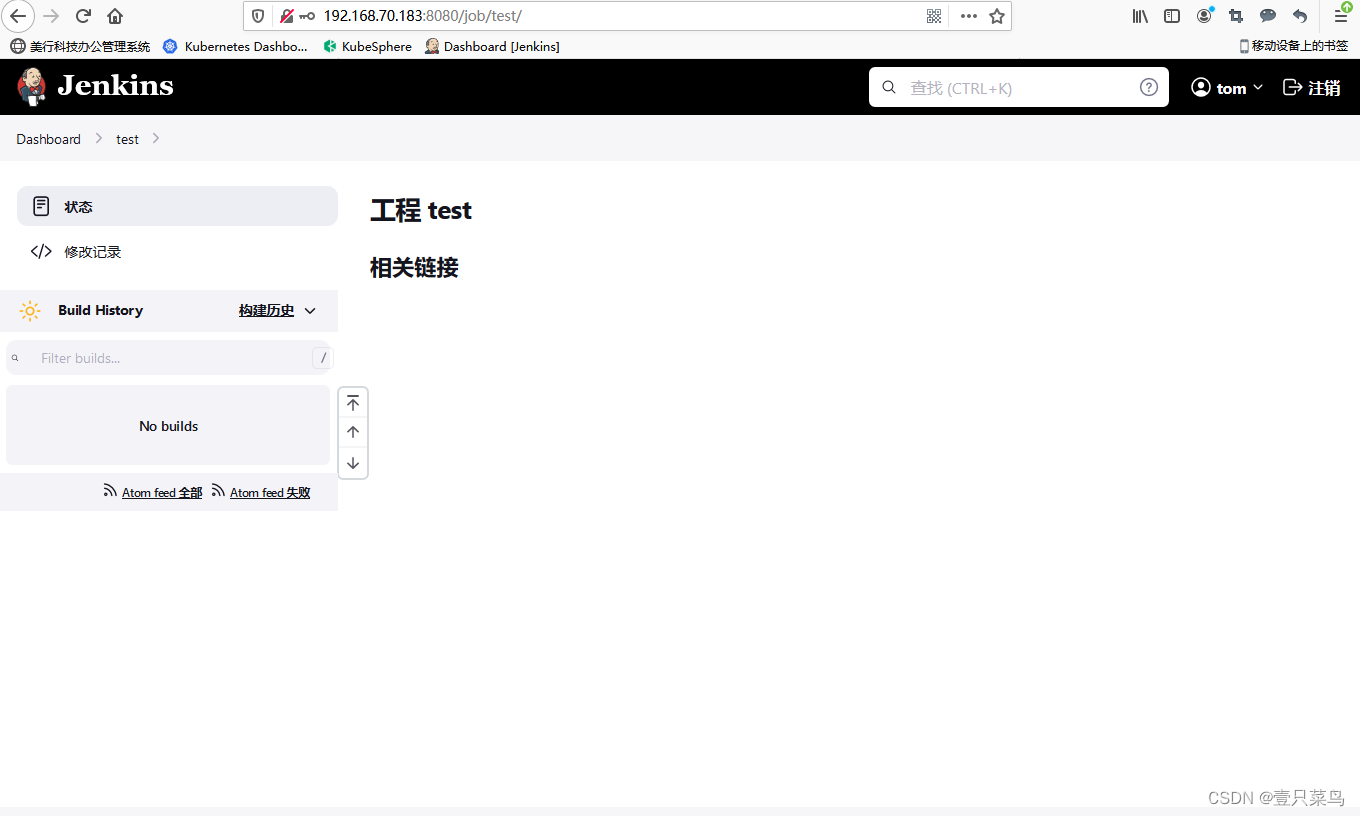This screenshot has height=816, width=1360.
Task: Open the browser library icon
Action: click(x=1140, y=16)
